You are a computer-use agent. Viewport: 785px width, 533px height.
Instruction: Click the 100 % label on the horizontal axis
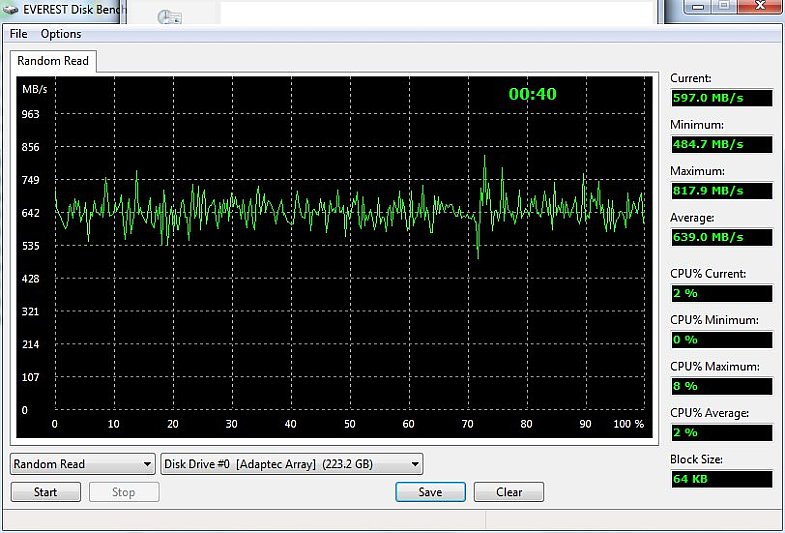click(629, 424)
